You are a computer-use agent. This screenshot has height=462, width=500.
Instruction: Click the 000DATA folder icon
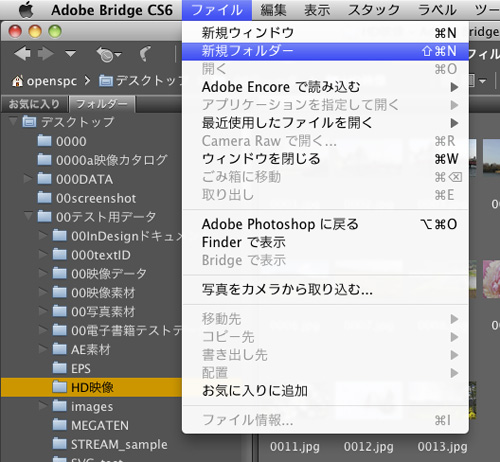(x=44, y=179)
